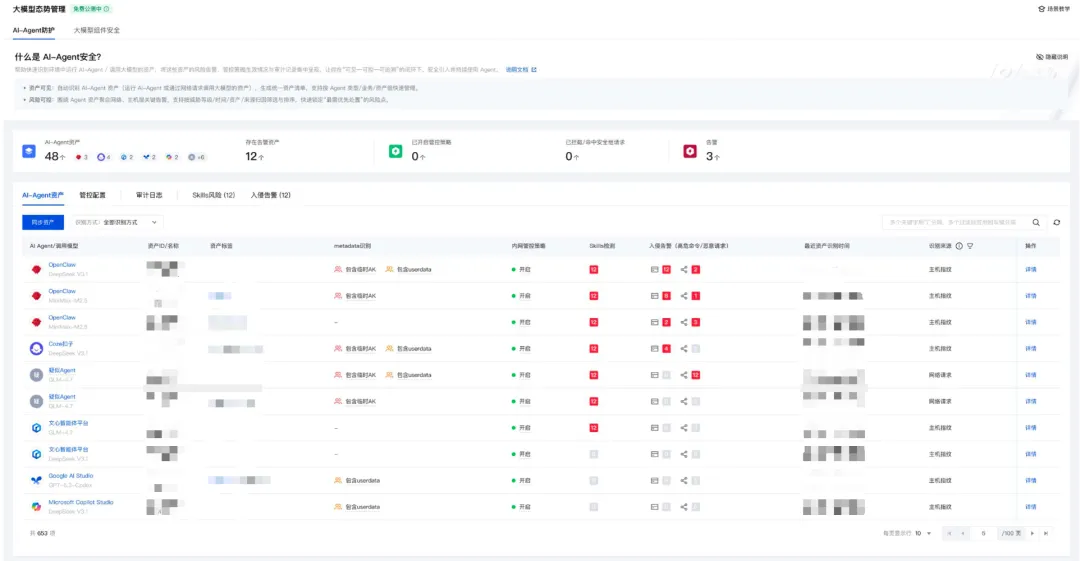Click share icon in Microsoft Copilot Studio row
The image size is (1080, 561).
(684, 507)
